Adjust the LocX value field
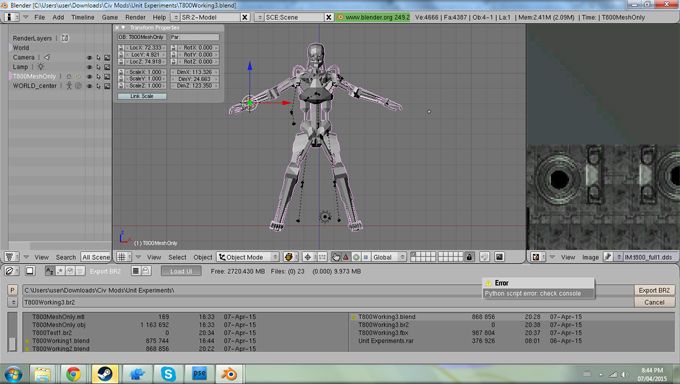 [145, 48]
